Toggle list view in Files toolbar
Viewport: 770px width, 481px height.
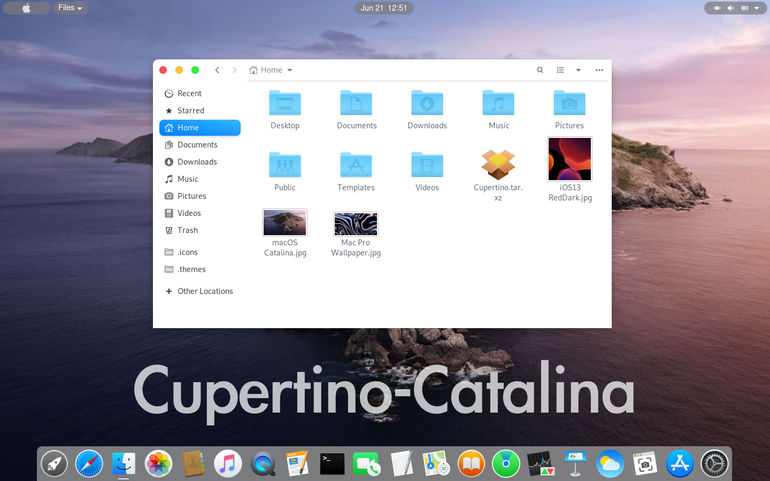click(560, 70)
